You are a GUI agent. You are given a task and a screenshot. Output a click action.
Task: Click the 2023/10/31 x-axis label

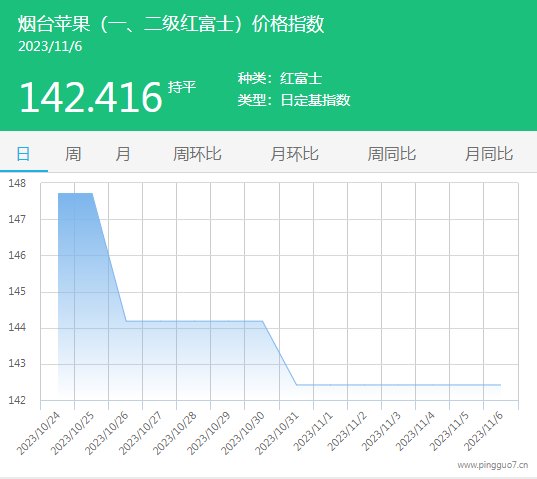277,433
